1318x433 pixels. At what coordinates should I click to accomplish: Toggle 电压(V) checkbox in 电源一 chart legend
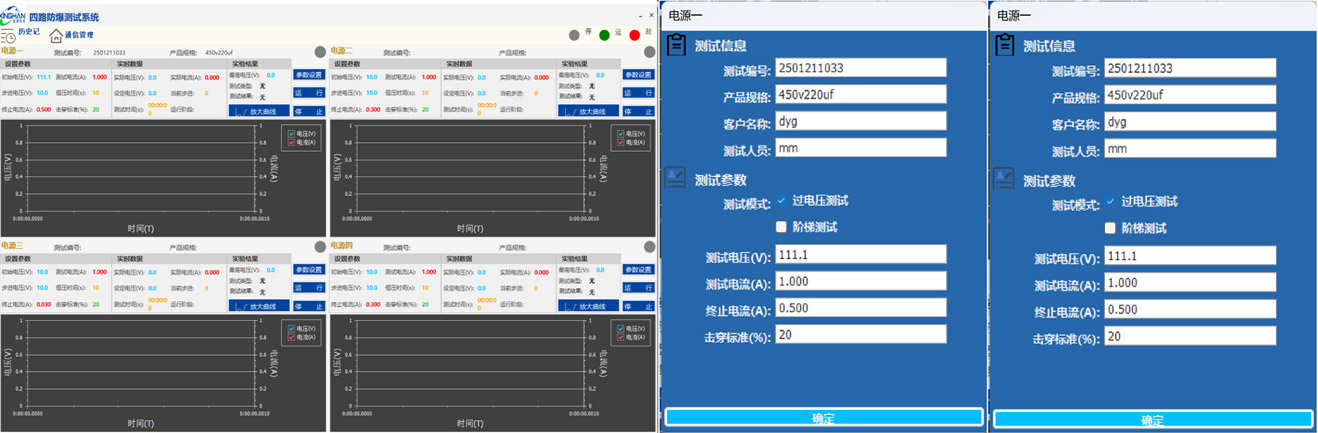291,134
